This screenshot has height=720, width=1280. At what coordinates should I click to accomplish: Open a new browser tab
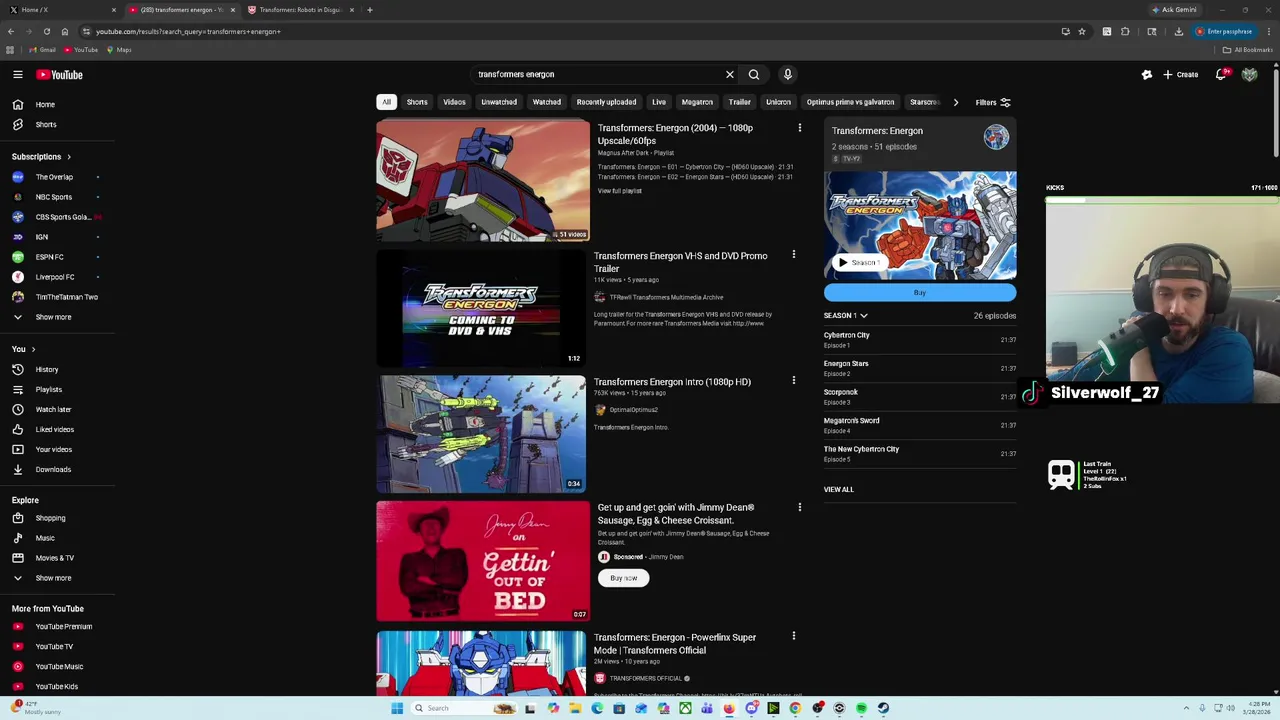click(370, 10)
